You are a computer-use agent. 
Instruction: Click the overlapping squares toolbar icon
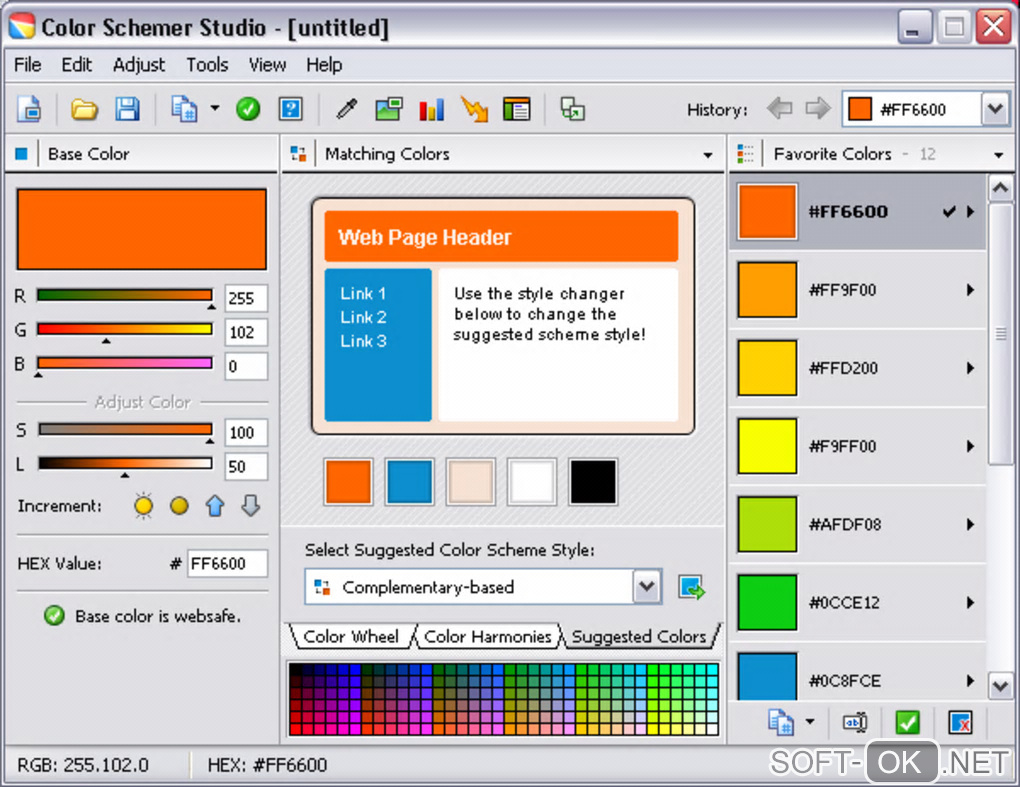(x=572, y=109)
